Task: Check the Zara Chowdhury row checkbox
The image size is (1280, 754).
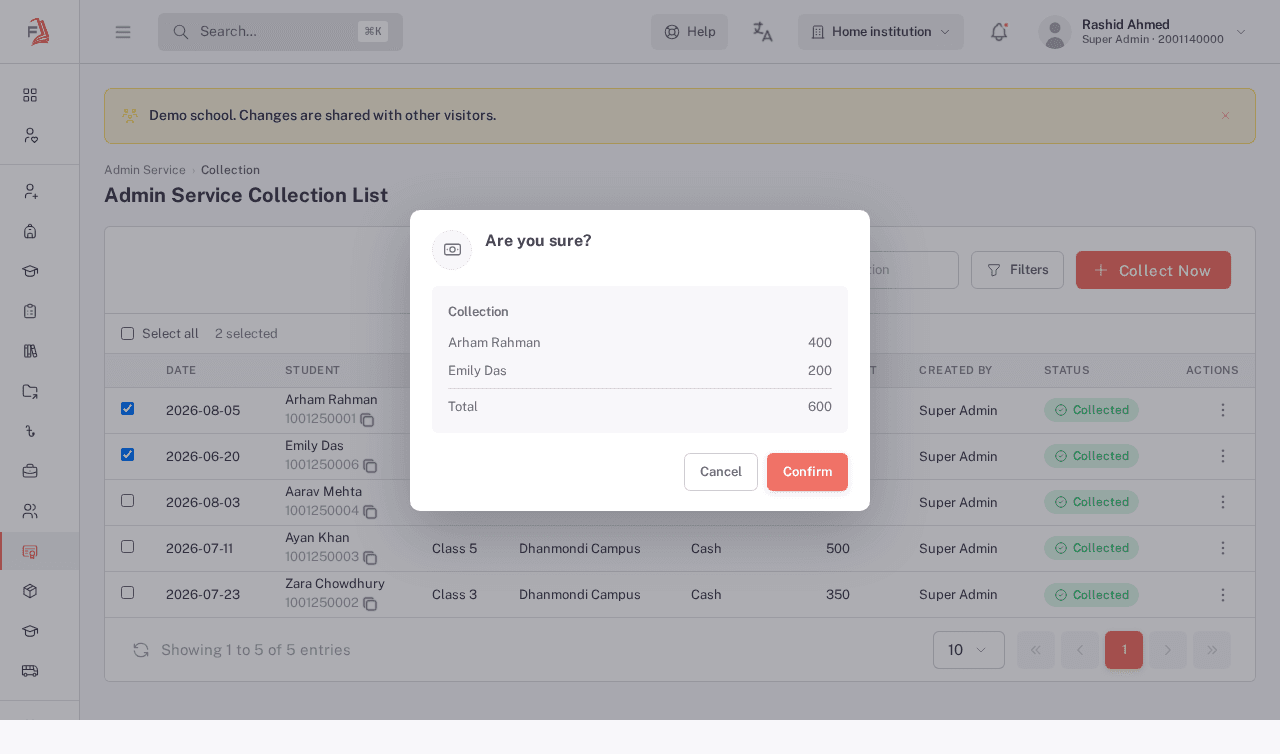Action: [x=127, y=592]
